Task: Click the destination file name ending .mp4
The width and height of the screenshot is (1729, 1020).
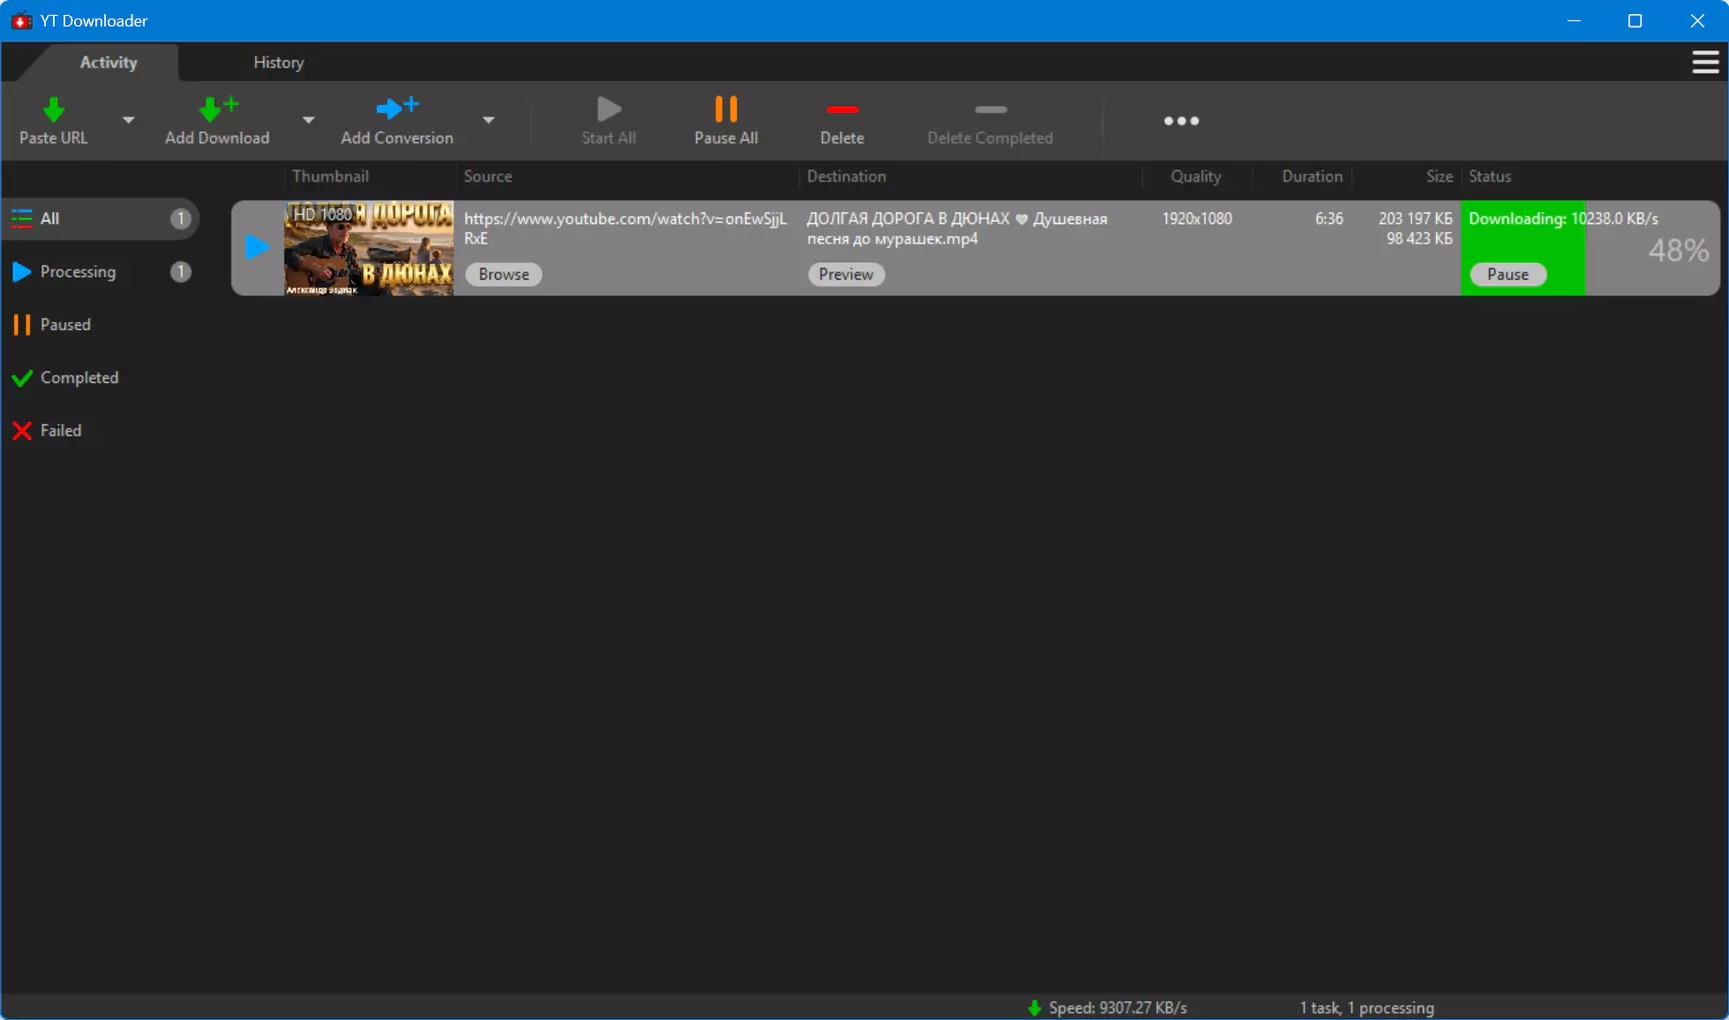Action: tap(957, 228)
